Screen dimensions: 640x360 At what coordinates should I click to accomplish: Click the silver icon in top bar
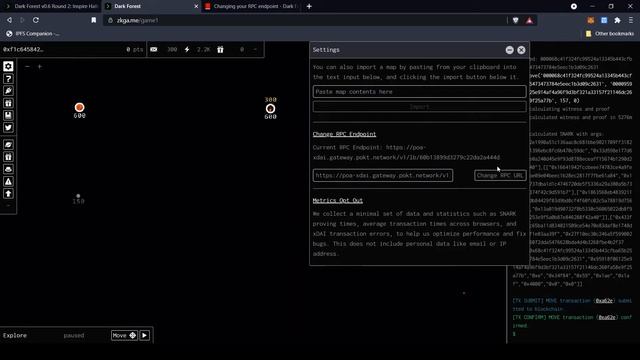[154, 49]
